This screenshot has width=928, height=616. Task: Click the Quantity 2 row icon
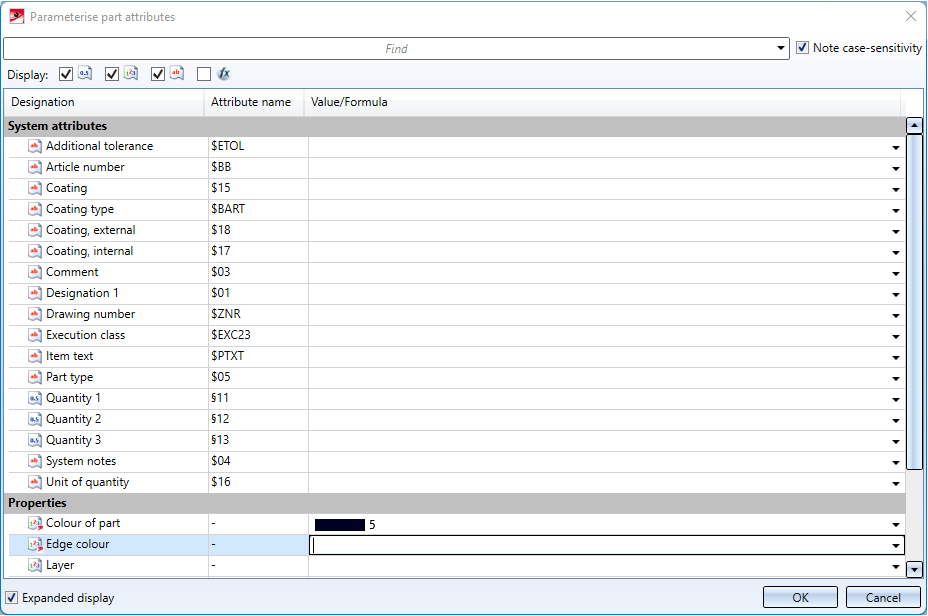pos(35,420)
